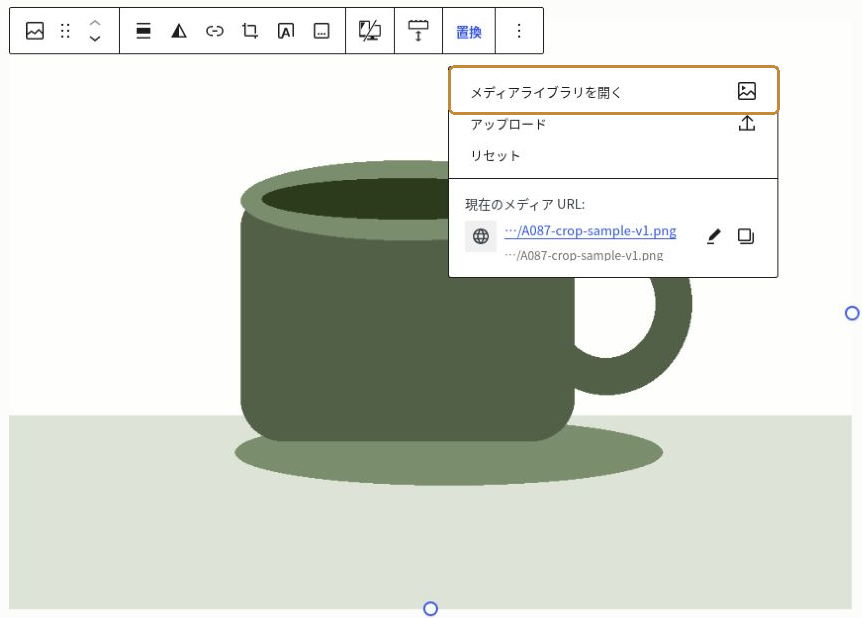Click the upload arrow icon
This screenshot has width=862, height=618.
click(747, 123)
